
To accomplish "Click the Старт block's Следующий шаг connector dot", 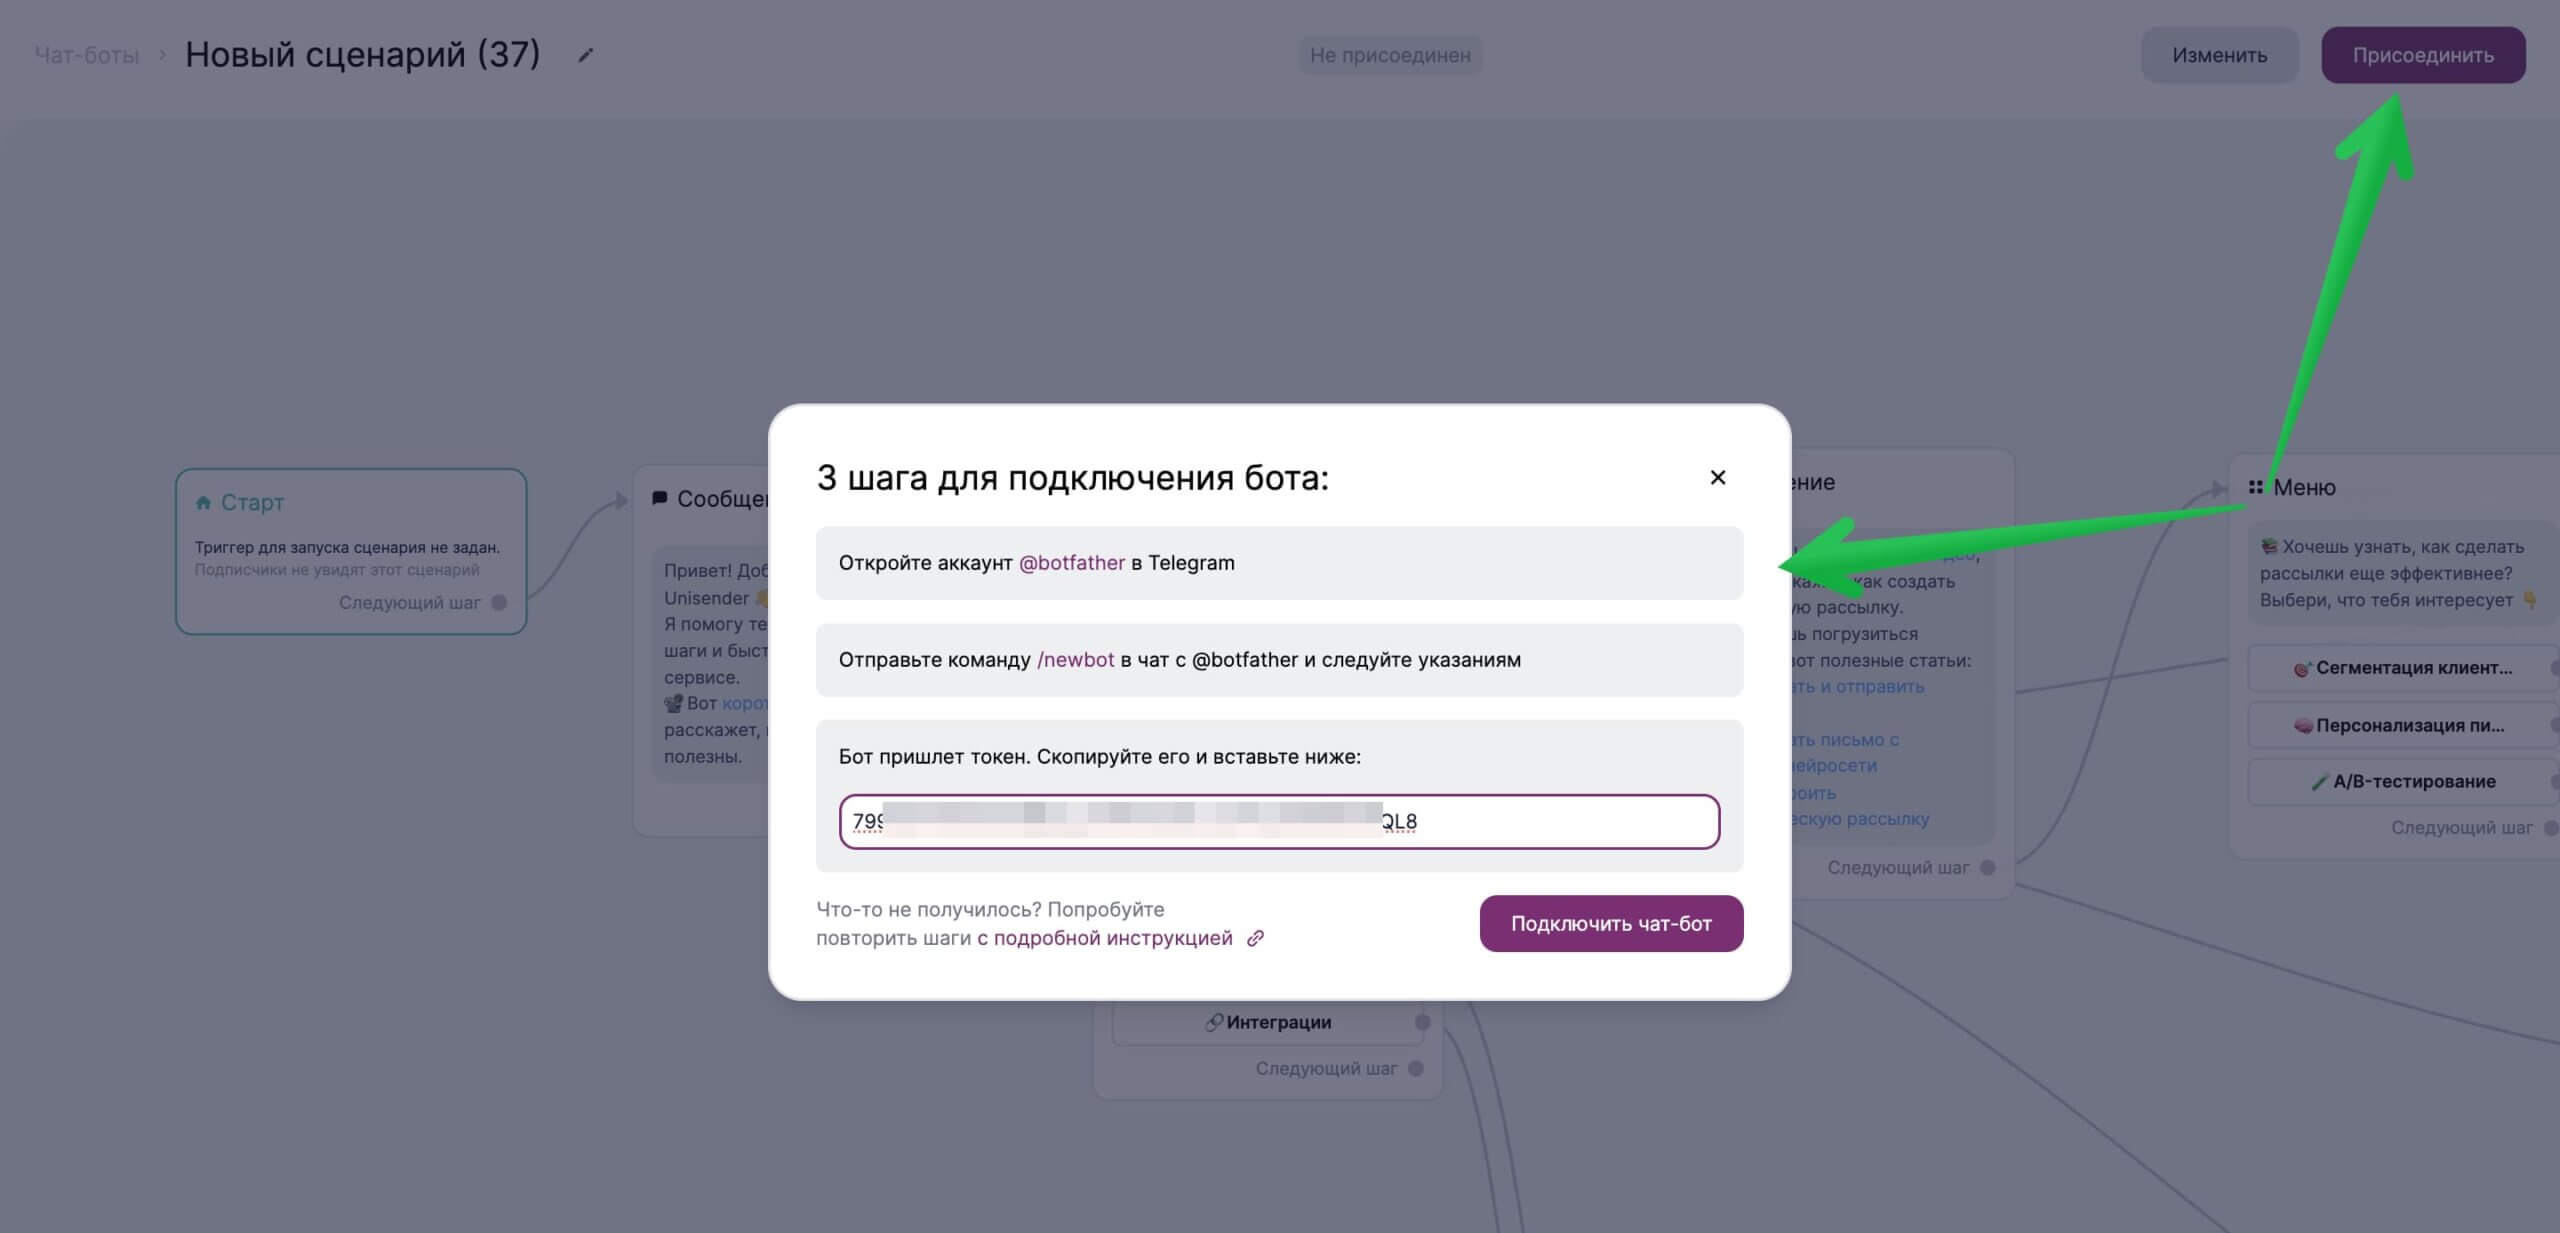I will (499, 603).
